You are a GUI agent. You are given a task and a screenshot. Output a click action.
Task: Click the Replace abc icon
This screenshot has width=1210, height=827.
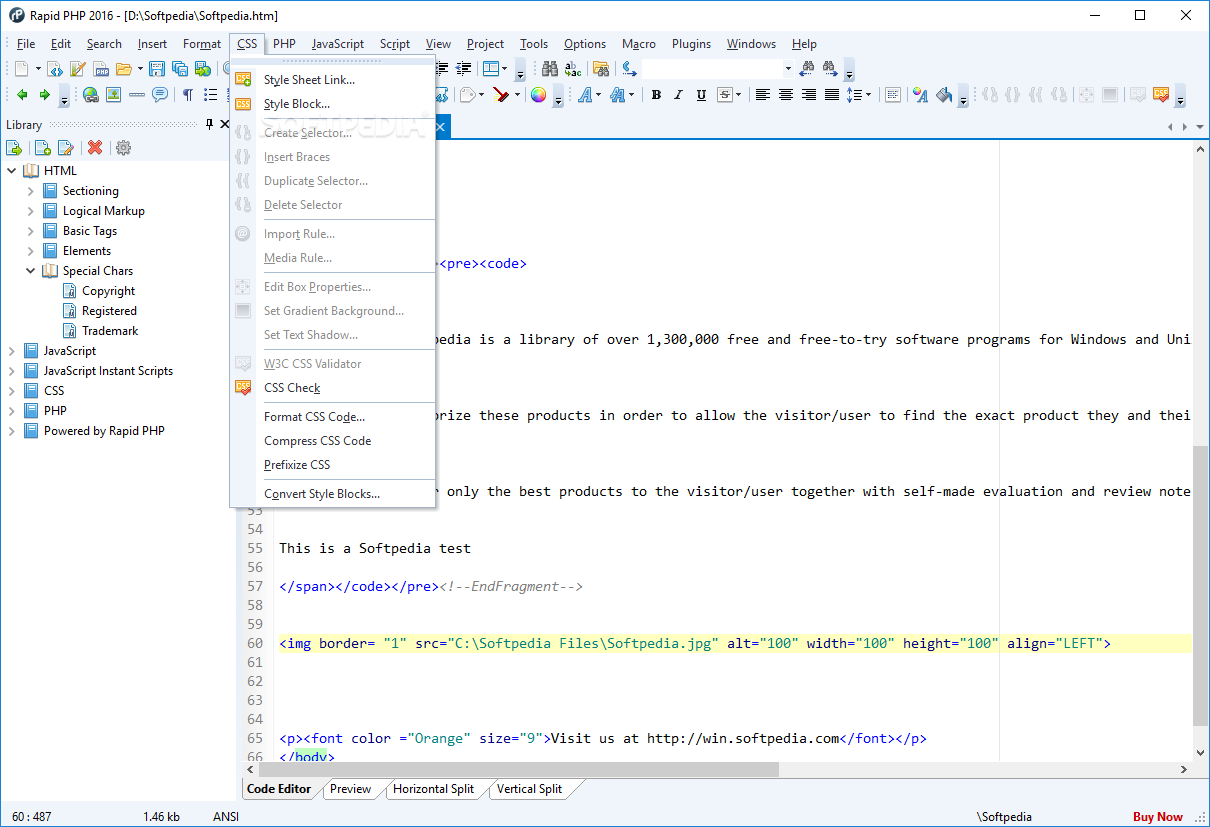(x=573, y=69)
